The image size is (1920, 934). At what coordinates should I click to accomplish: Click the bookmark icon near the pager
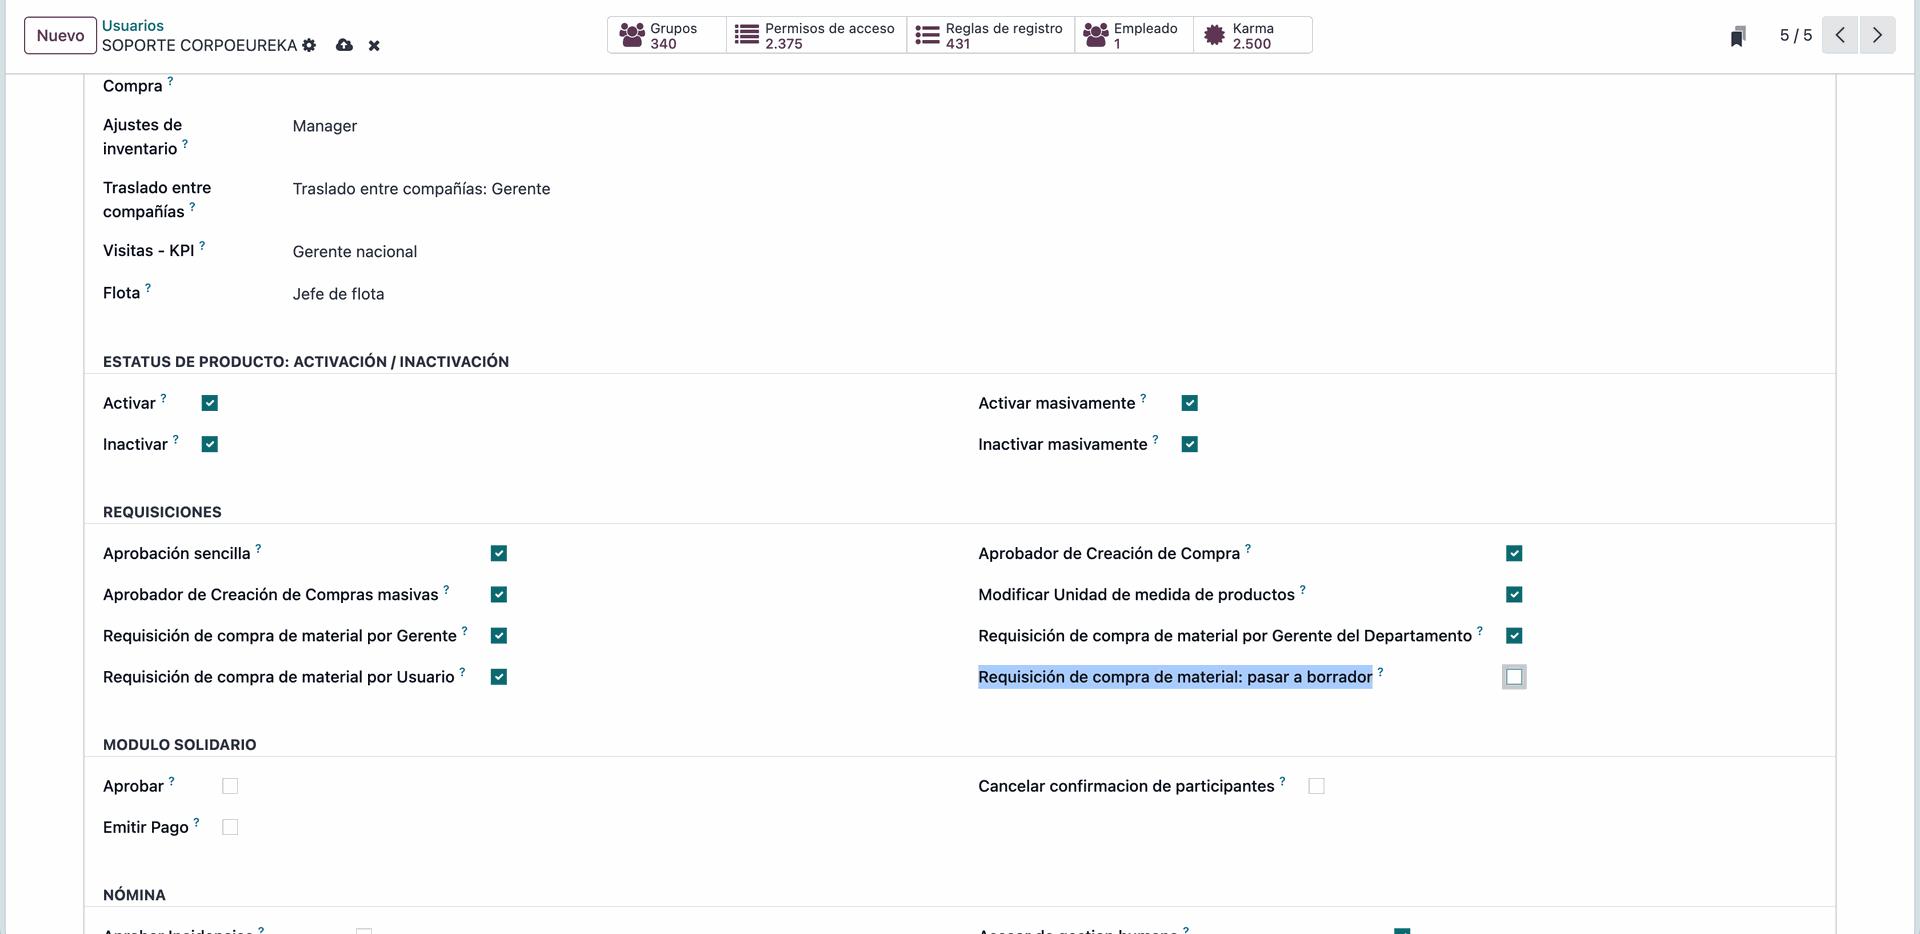pos(1738,36)
